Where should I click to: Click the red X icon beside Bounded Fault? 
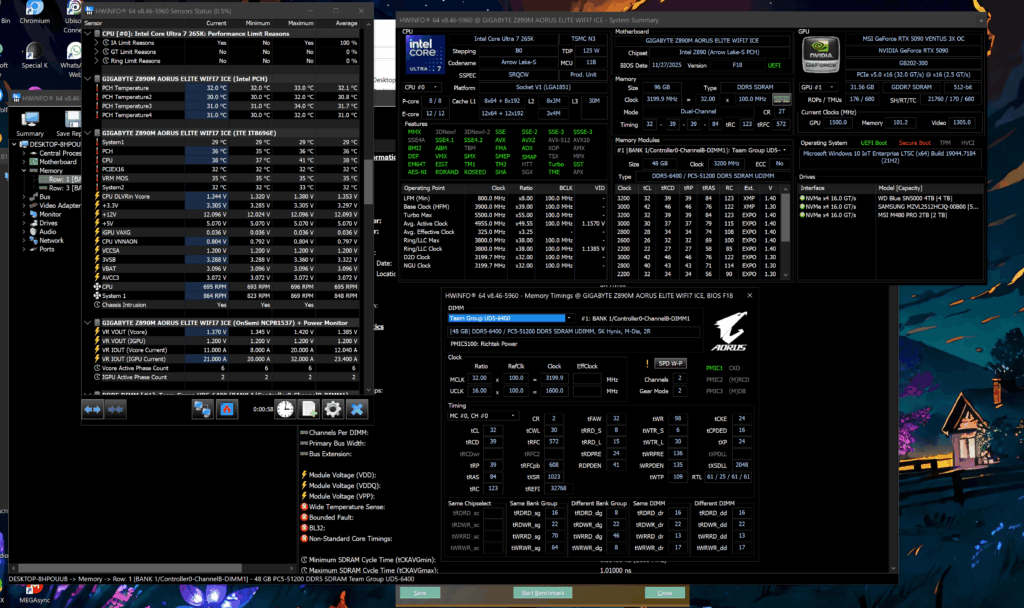coord(304,517)
